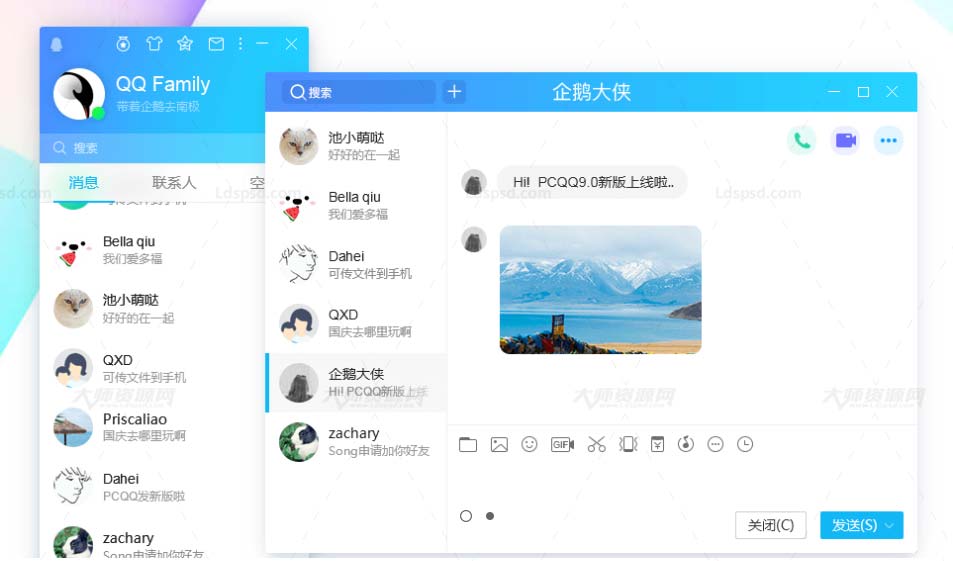The image size is (953, 561).
Task: Take a screenshot with scissors icon
Action: 596,444
